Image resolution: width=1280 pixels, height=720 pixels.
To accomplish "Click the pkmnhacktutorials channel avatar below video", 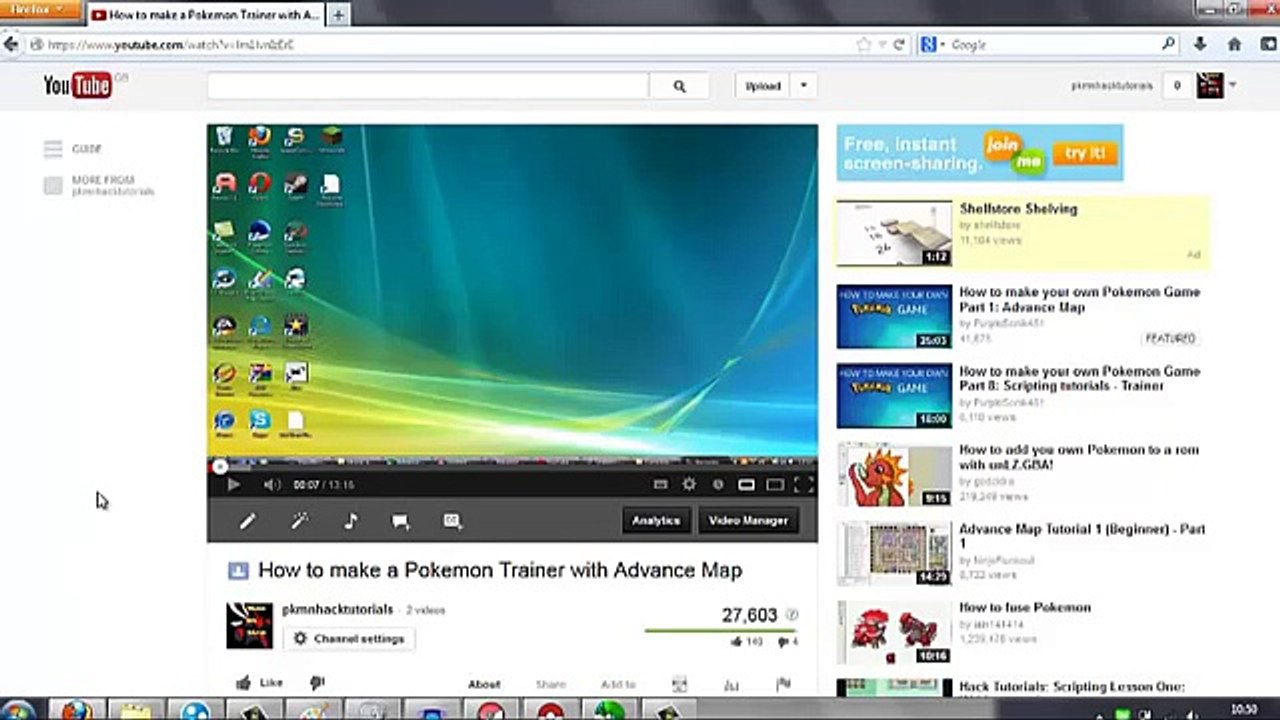I will [x=249, y=626].
